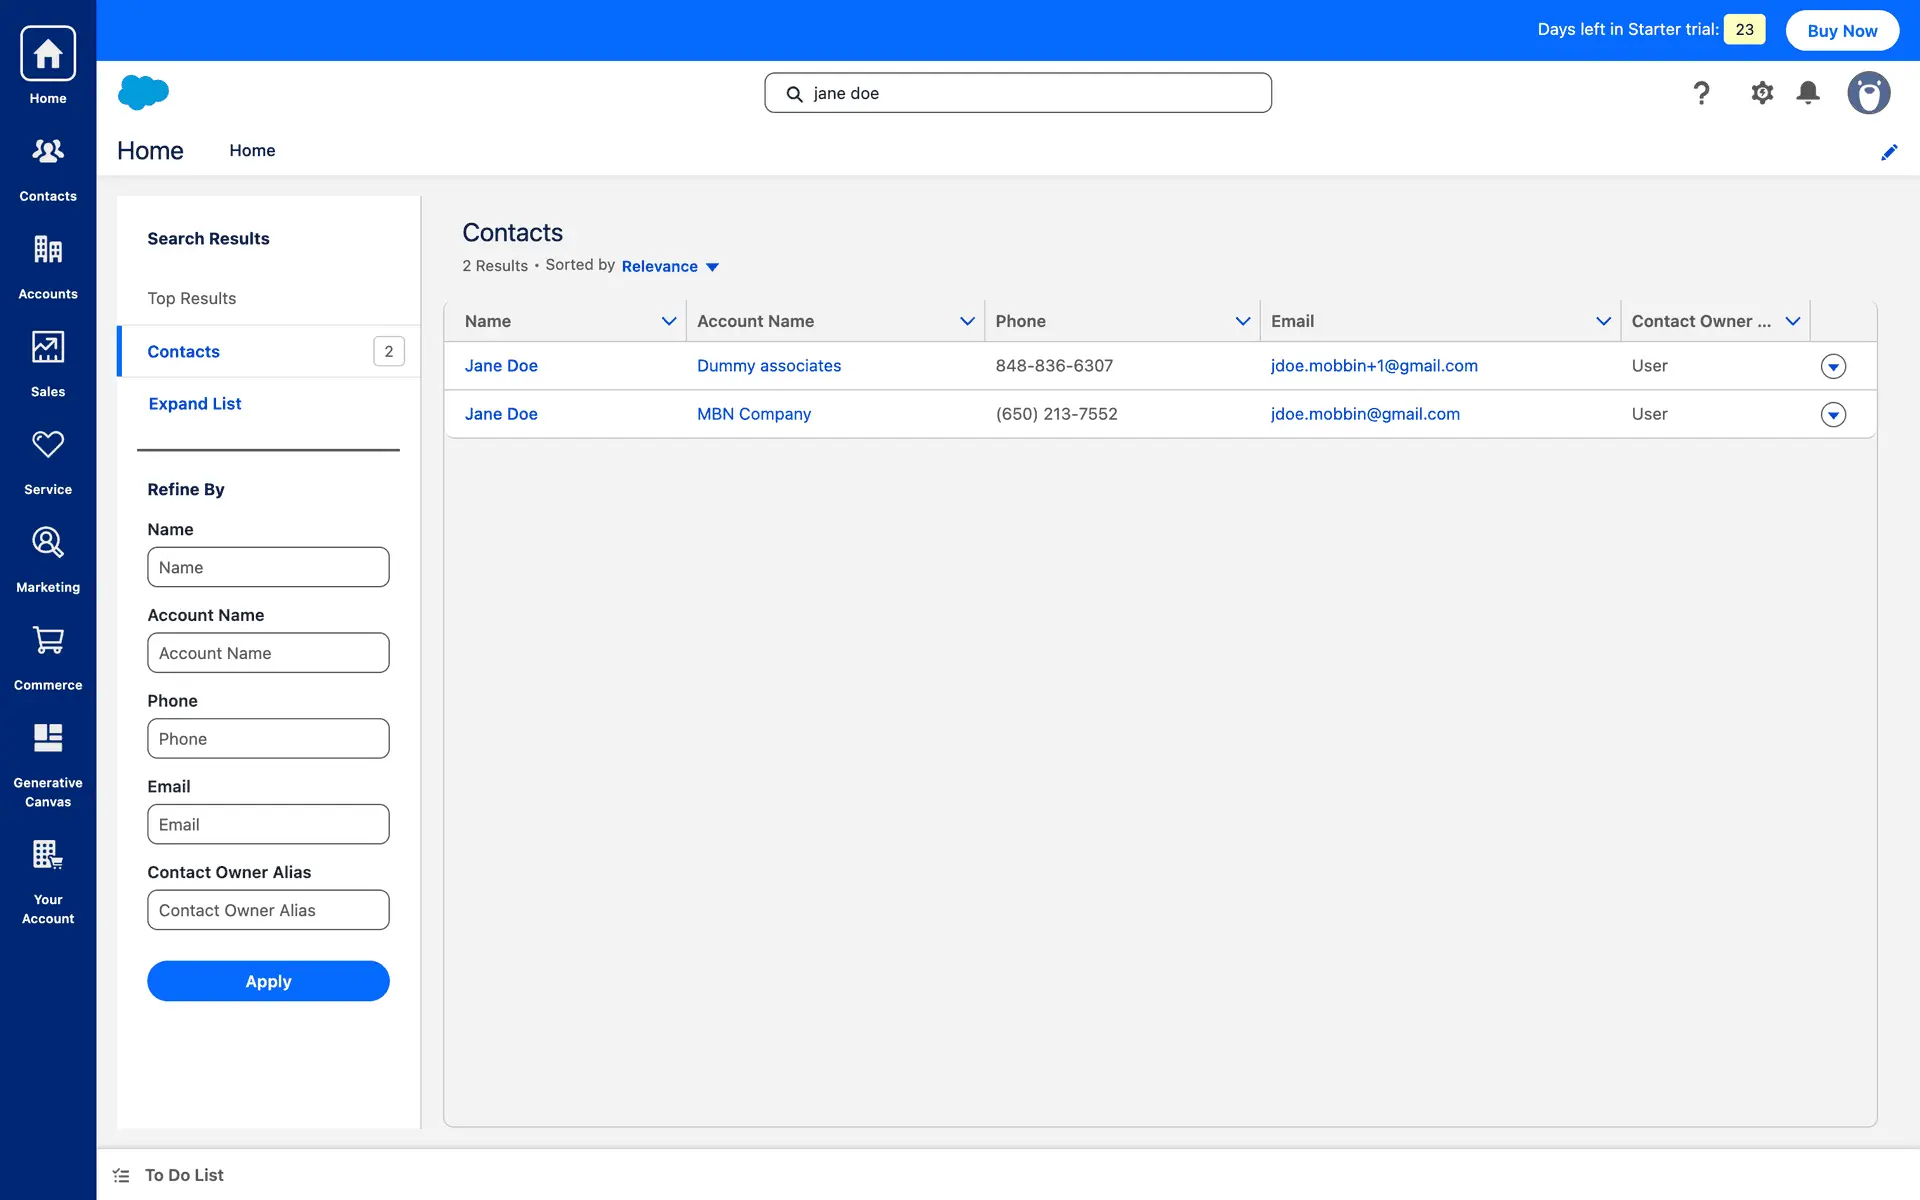Screen dimensions: 1920x1200
Task: Expand the Account Name column menu
Action: coord(966,321)
